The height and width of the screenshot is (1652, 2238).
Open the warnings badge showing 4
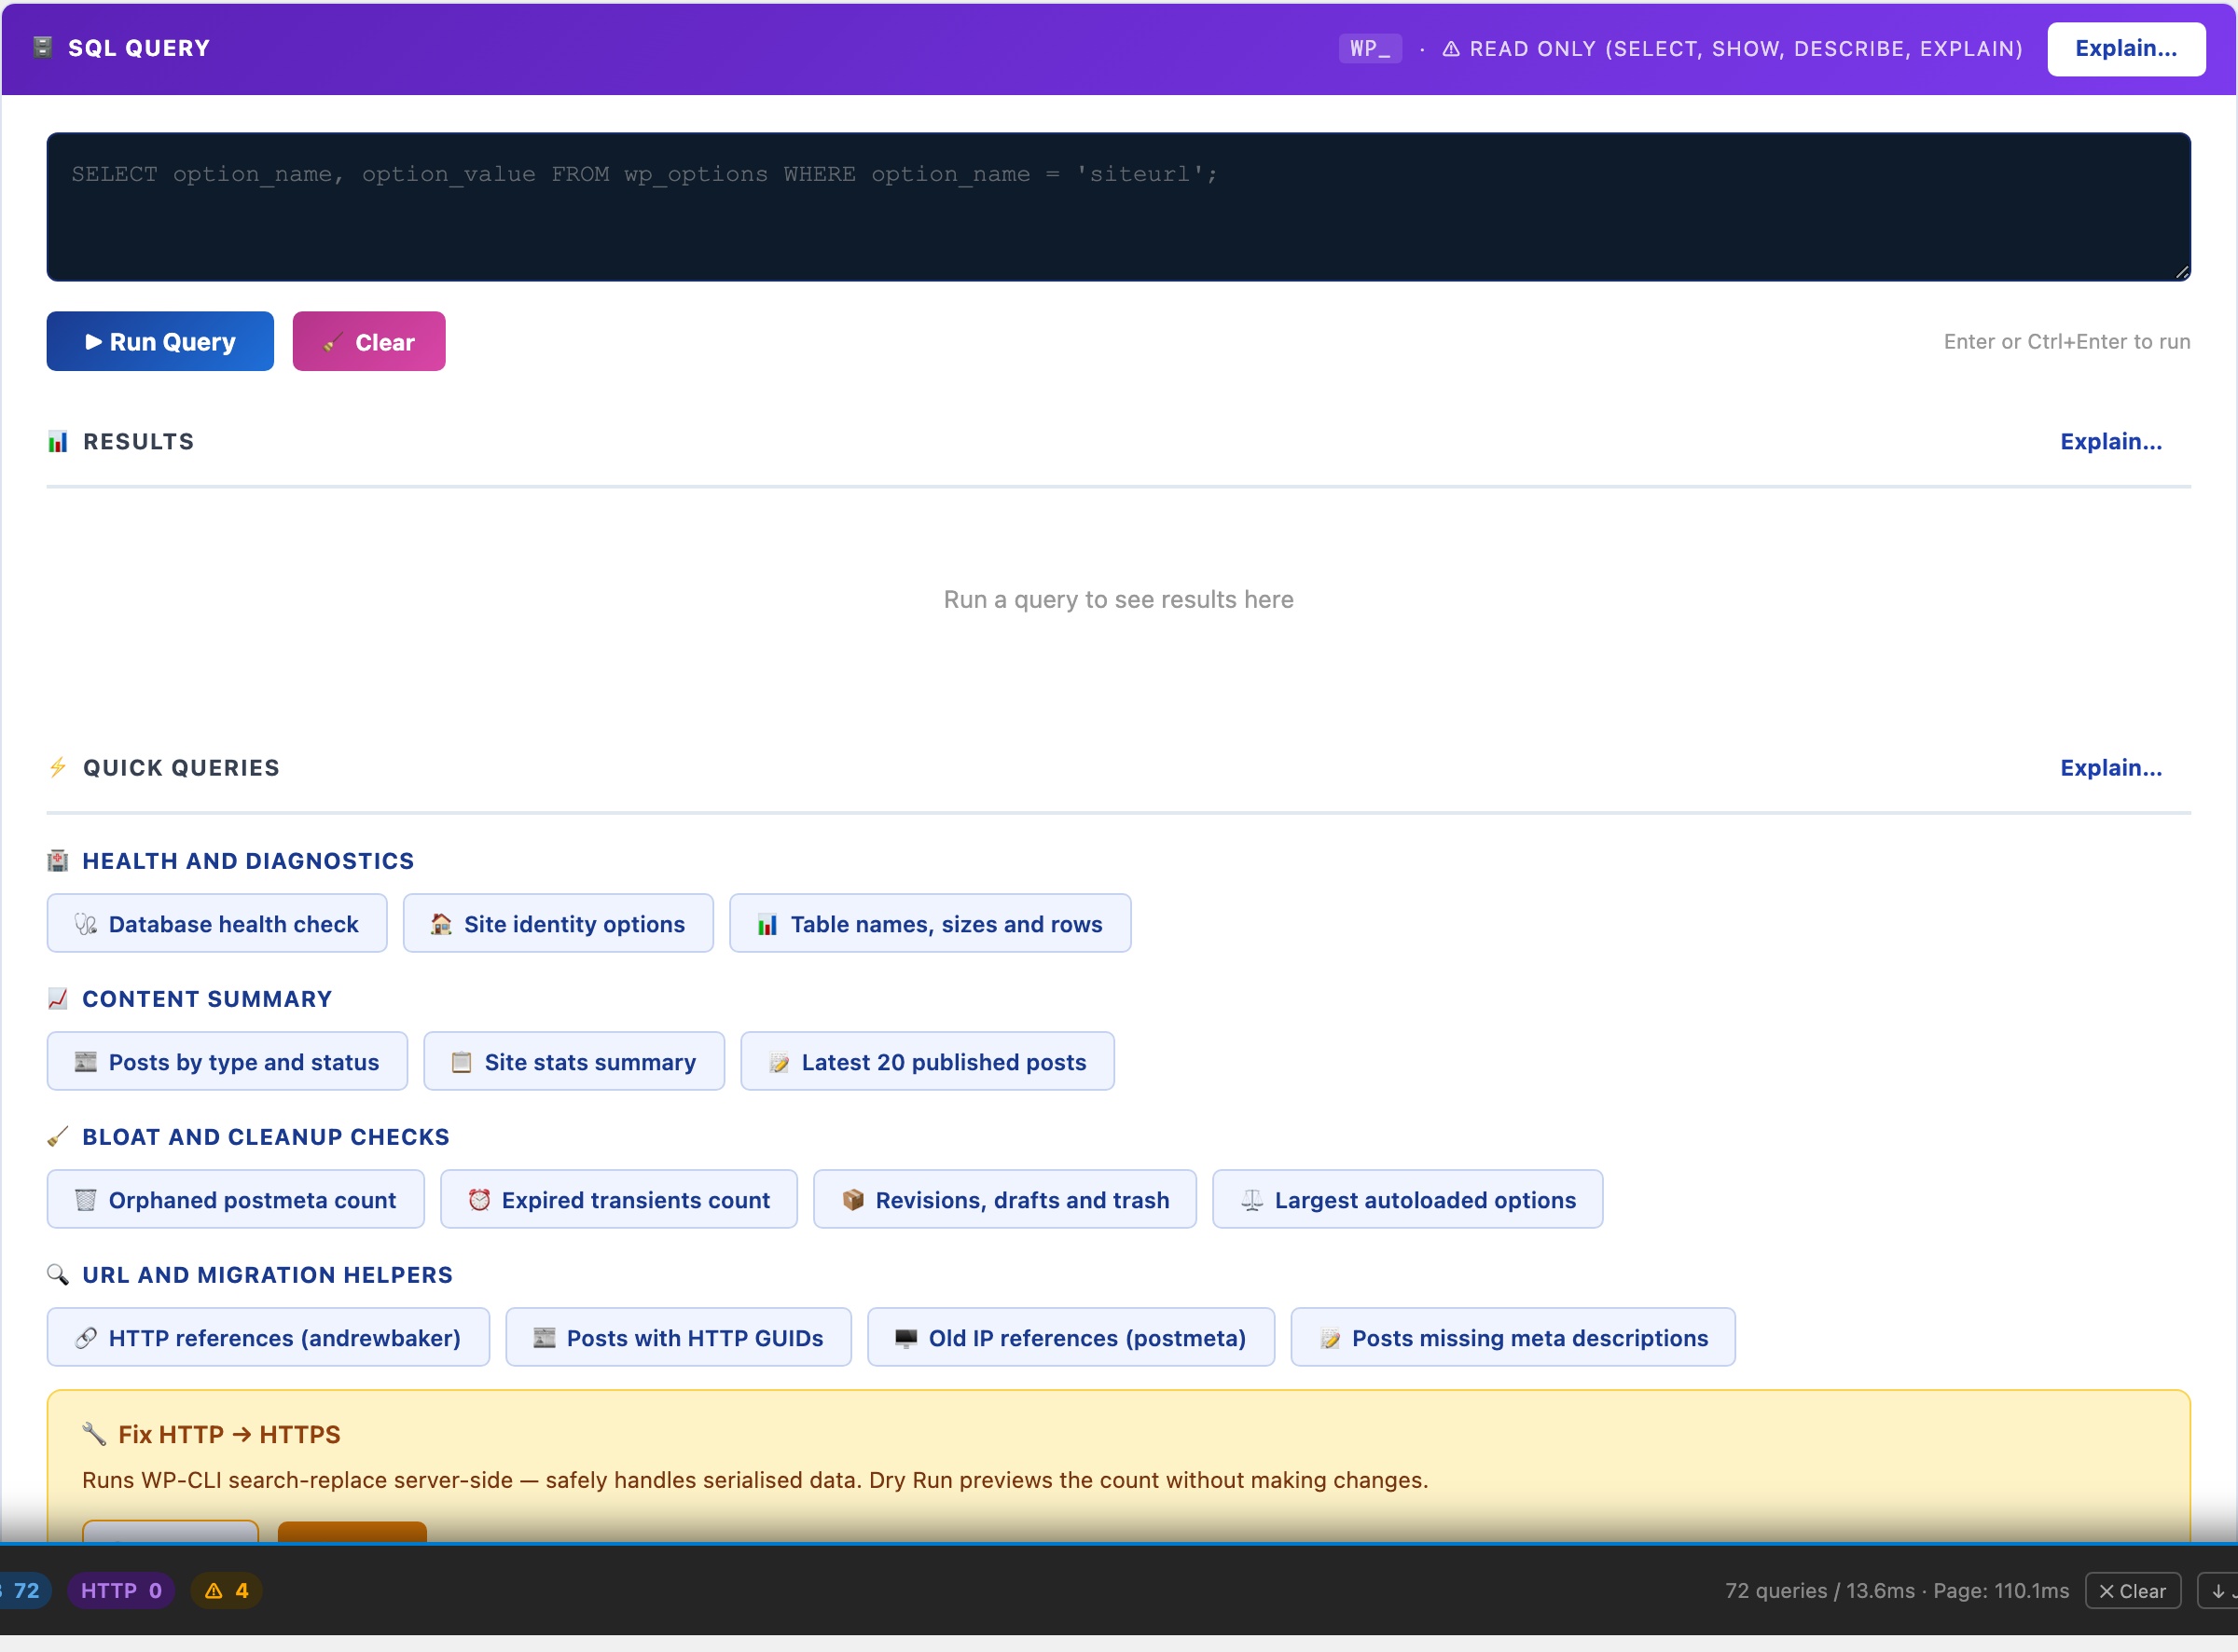tap(226, 1590)
